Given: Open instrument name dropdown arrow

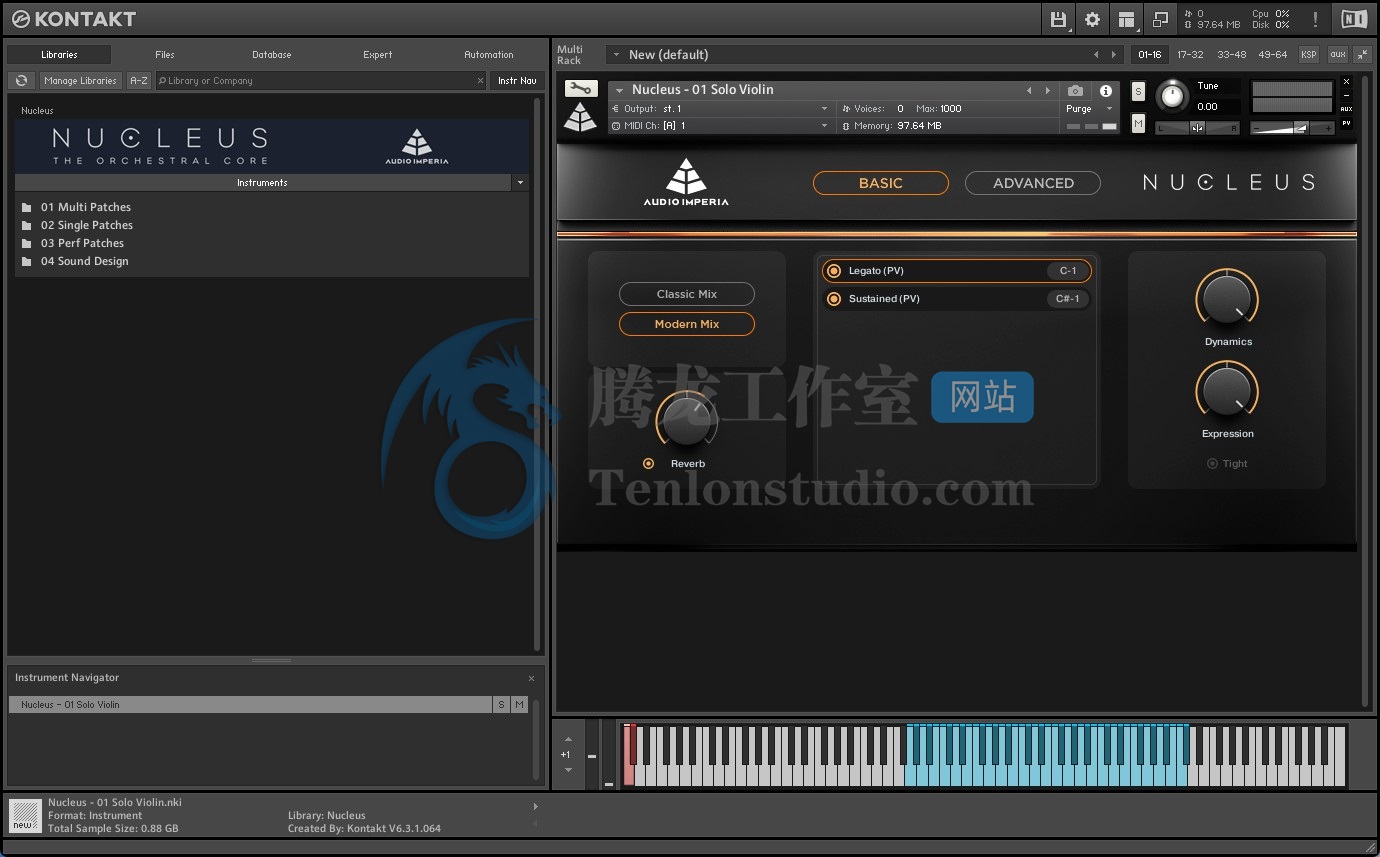Looking at the screenshot, I should click(620, 90).
